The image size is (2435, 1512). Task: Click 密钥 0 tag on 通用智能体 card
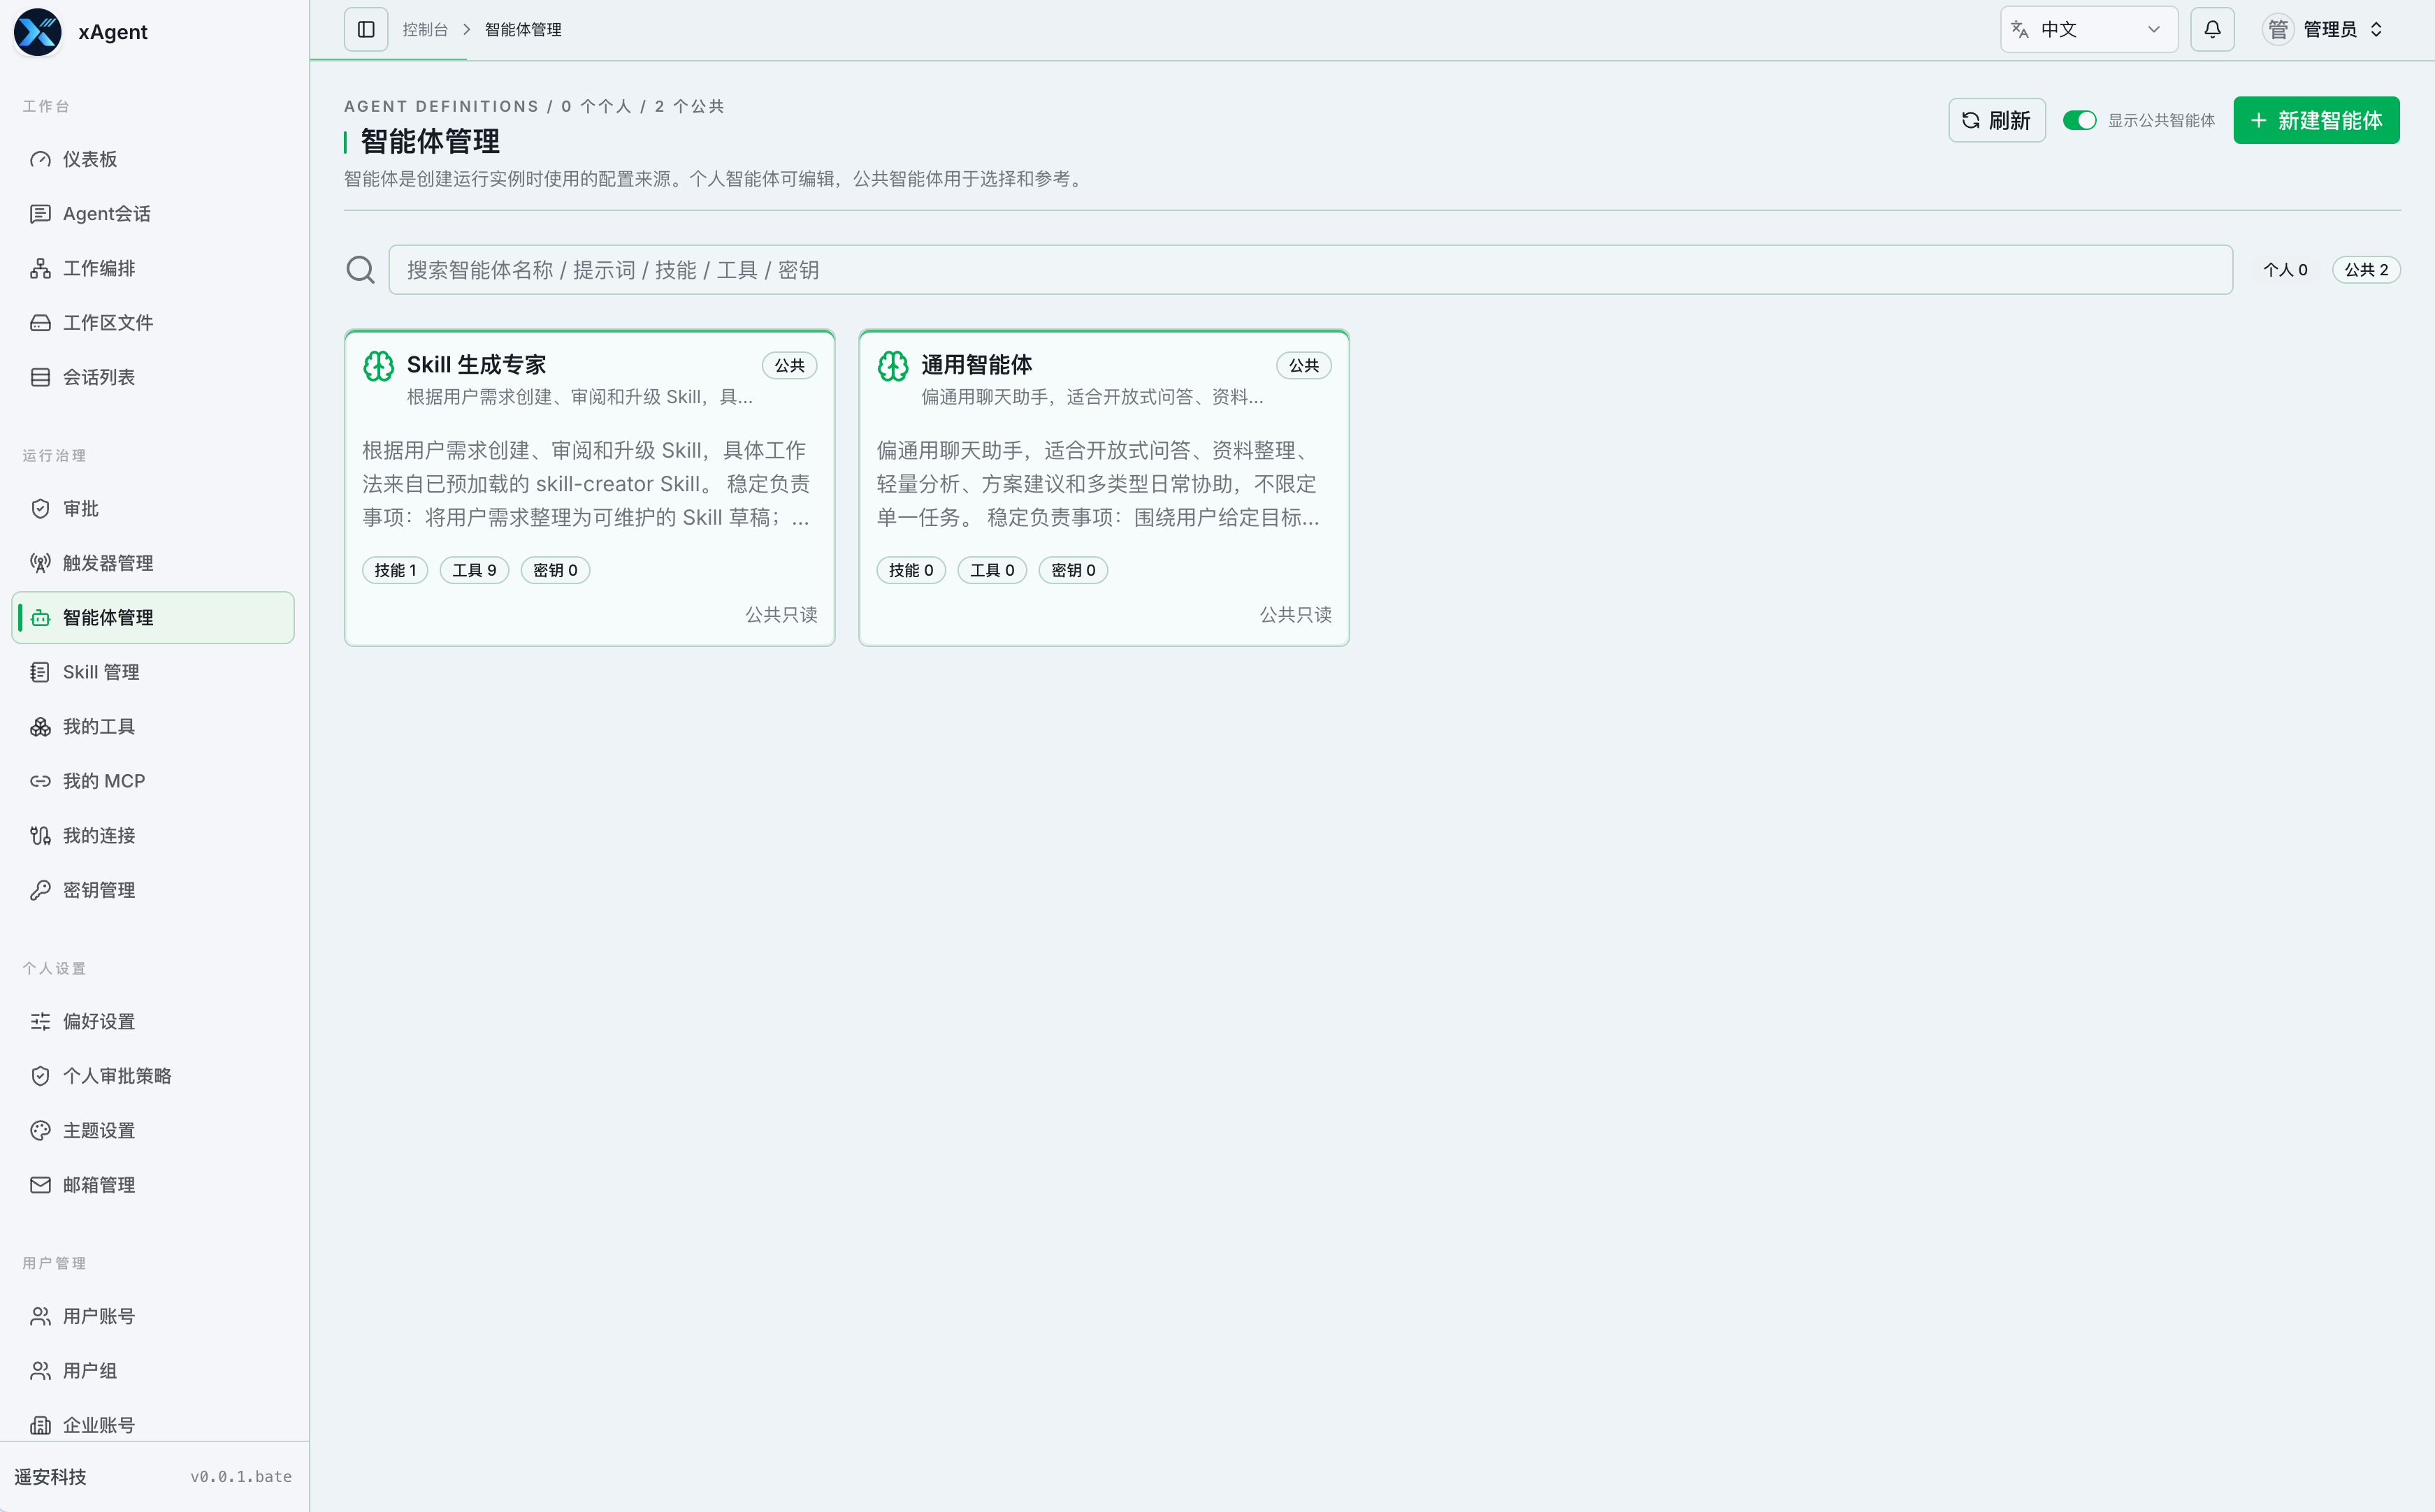(1073, 570)
